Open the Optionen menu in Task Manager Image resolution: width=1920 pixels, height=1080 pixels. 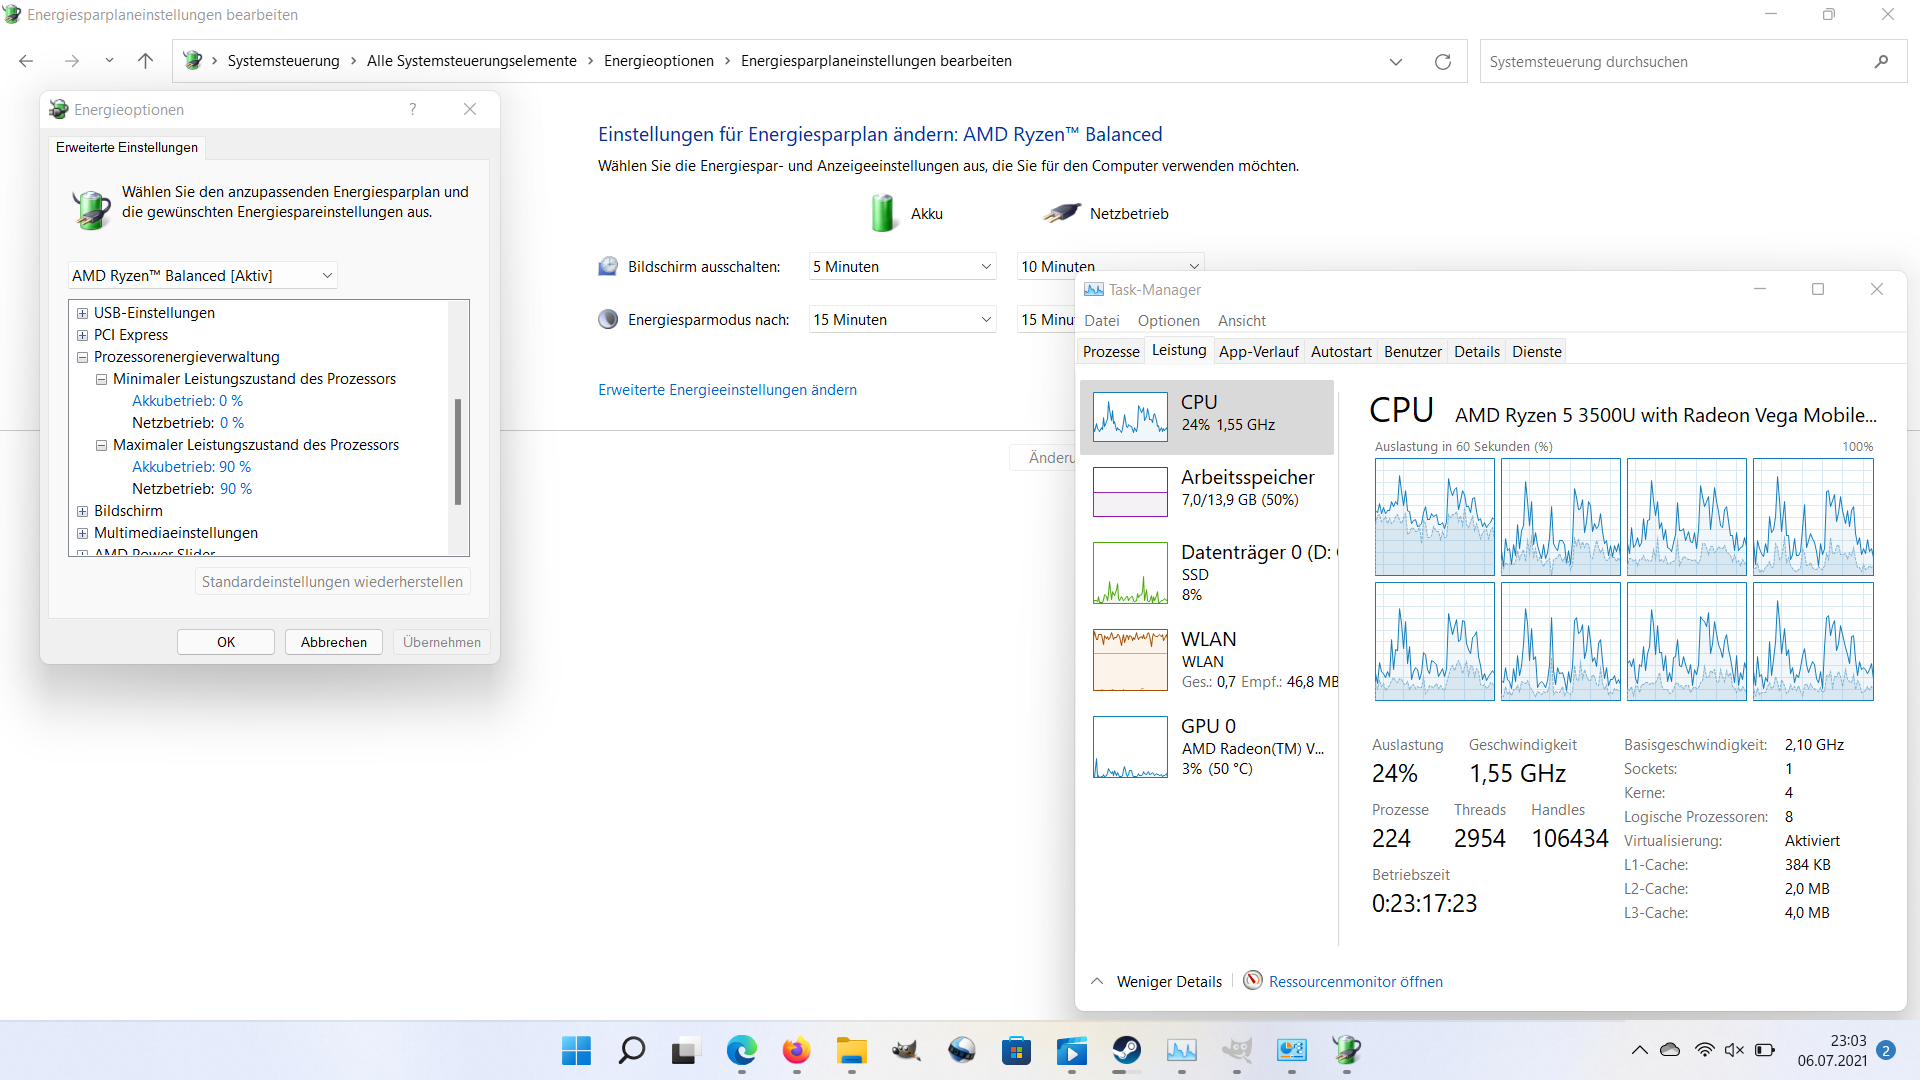tap(1168, 321)
